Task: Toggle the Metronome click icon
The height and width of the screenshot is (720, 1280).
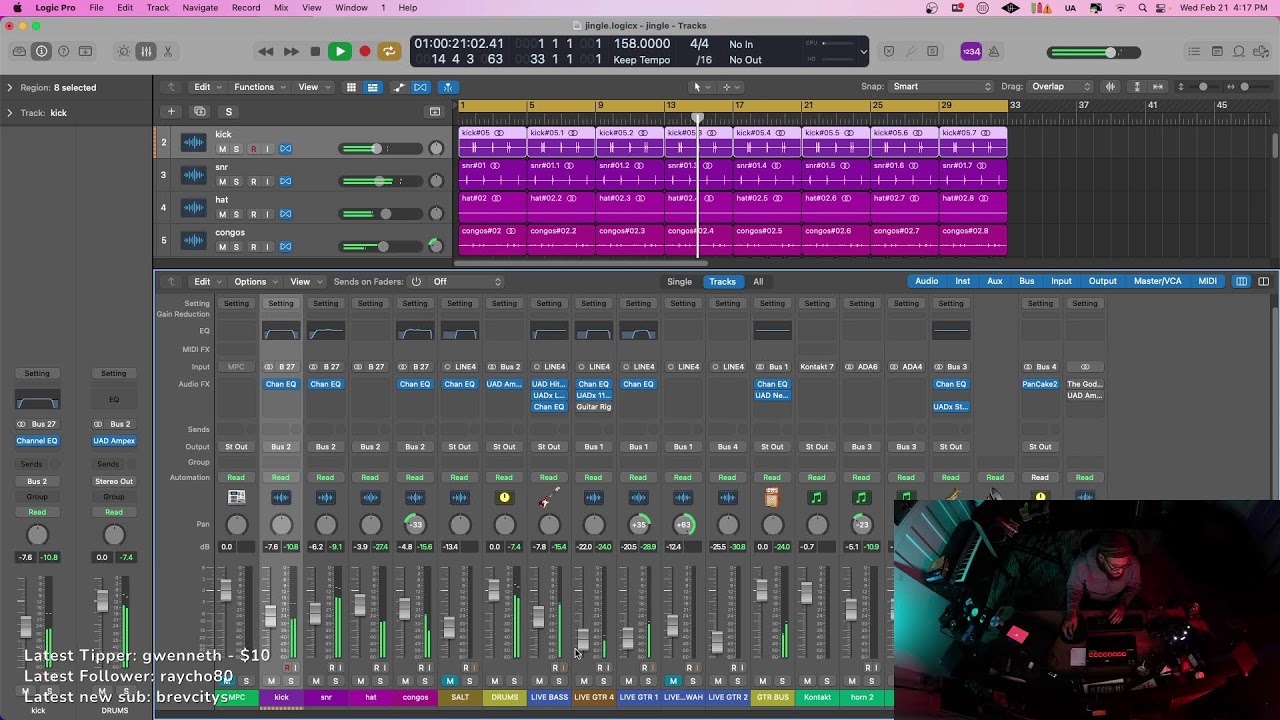Action: click(994, 51)
